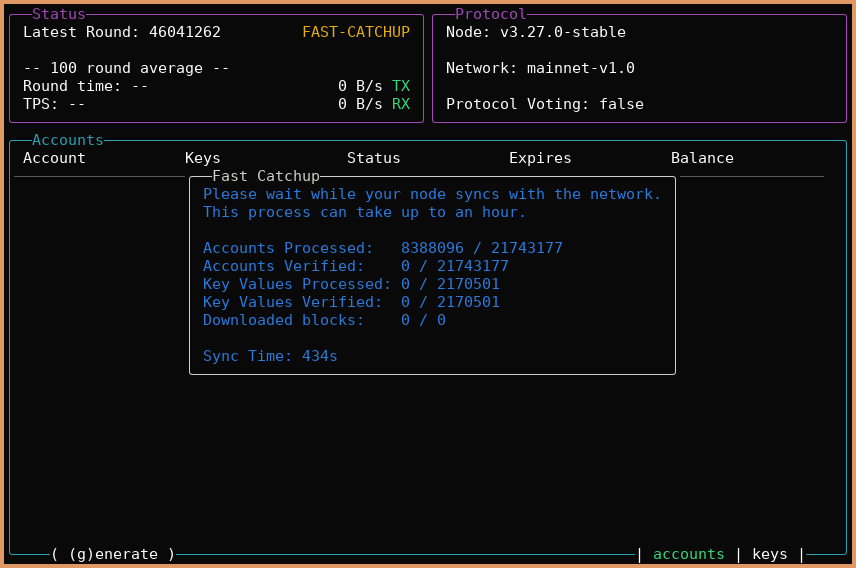The image size is (856, 568).
Task: Click the Balance column header
Action: coord(702,158)
